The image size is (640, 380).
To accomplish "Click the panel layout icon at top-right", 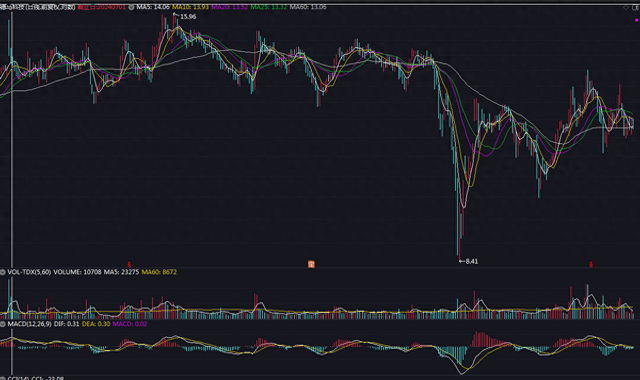I will coord(636,7).
